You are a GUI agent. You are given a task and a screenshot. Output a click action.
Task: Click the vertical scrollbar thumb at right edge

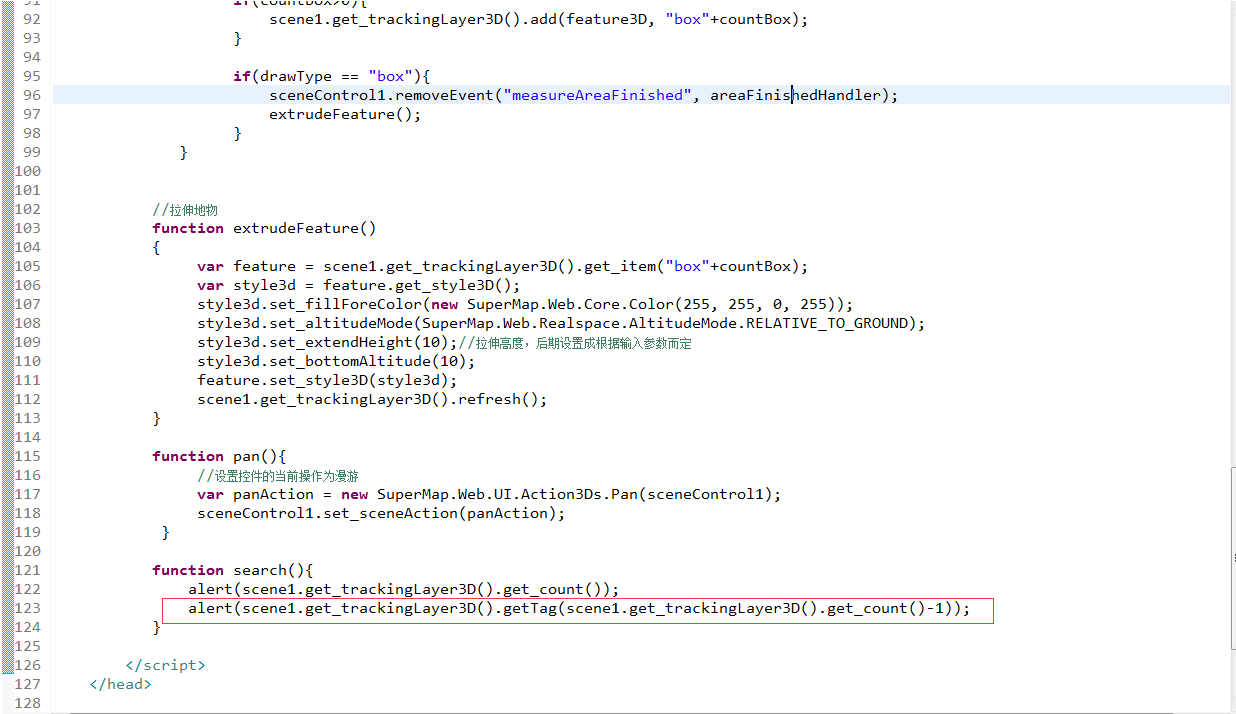pyautogui.click(x=1232, y=560)
